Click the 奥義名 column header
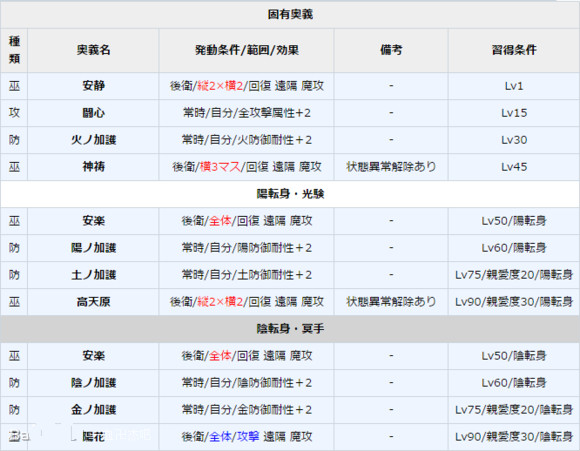This screenshot has width=580, height=451. coord(93,50)
